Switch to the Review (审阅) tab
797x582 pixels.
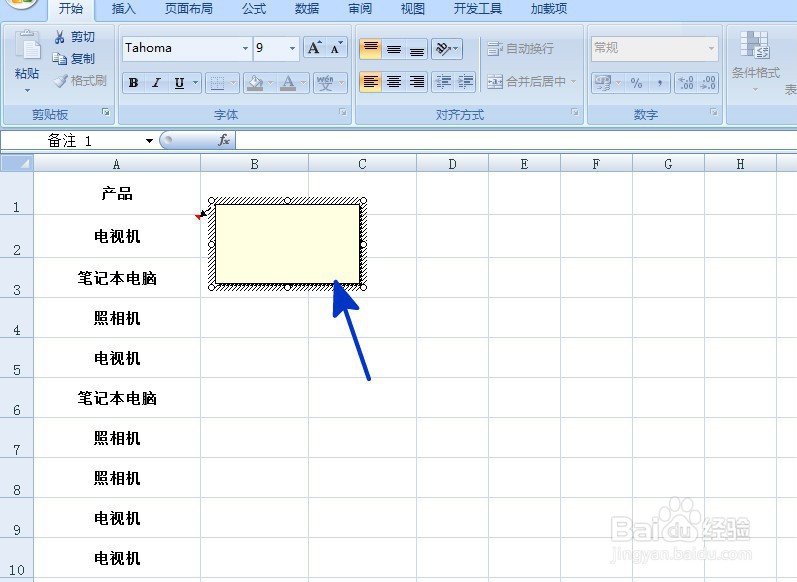(x=360, y=9)
